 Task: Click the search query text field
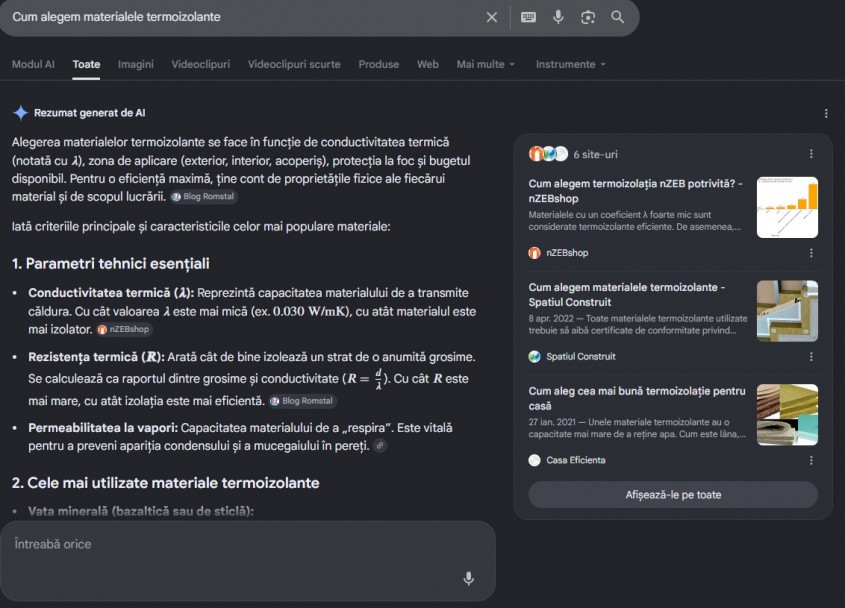click(x=243, y=17)
